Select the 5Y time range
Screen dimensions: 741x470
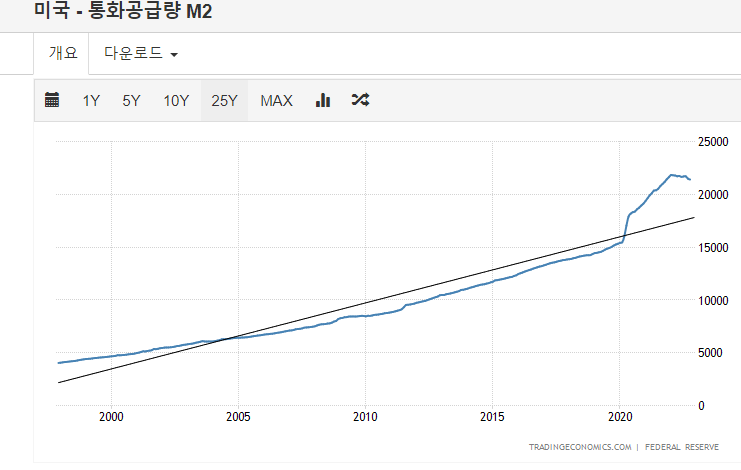click(131, 101)
